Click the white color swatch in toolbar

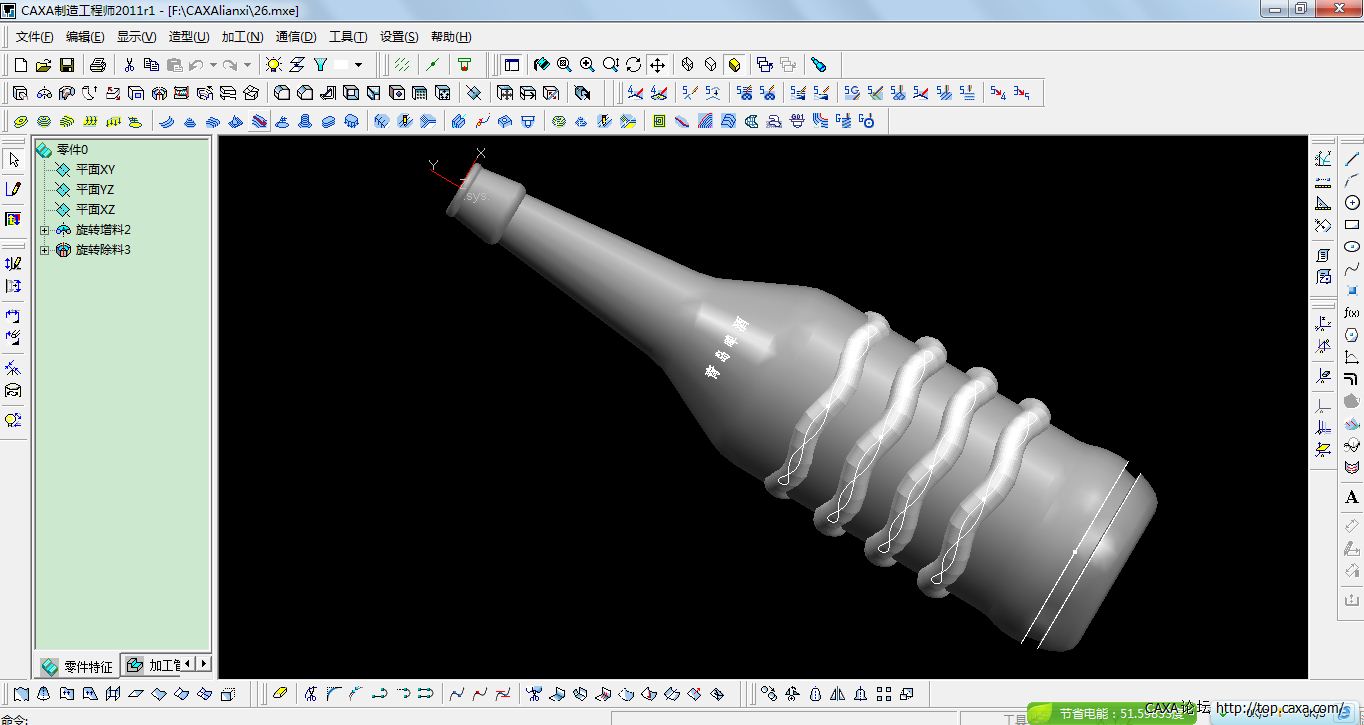(342, 65)
